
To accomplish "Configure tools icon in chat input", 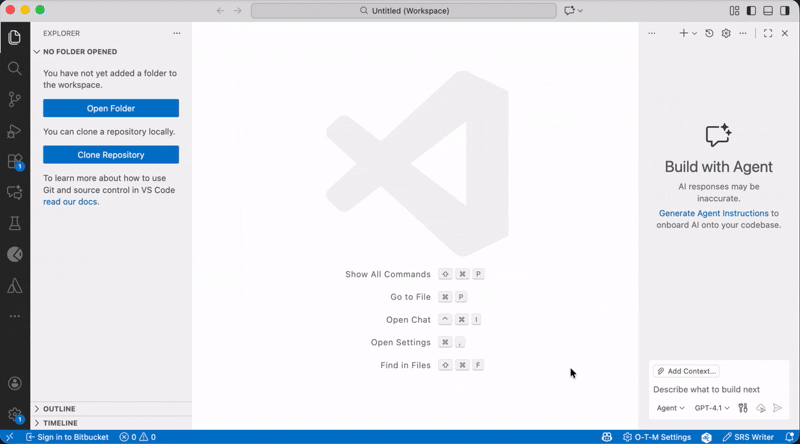I will pos(743,408).
